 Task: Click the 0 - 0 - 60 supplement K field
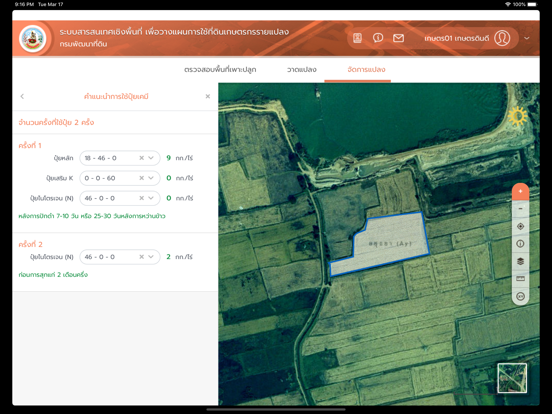[x=120, y=178]
